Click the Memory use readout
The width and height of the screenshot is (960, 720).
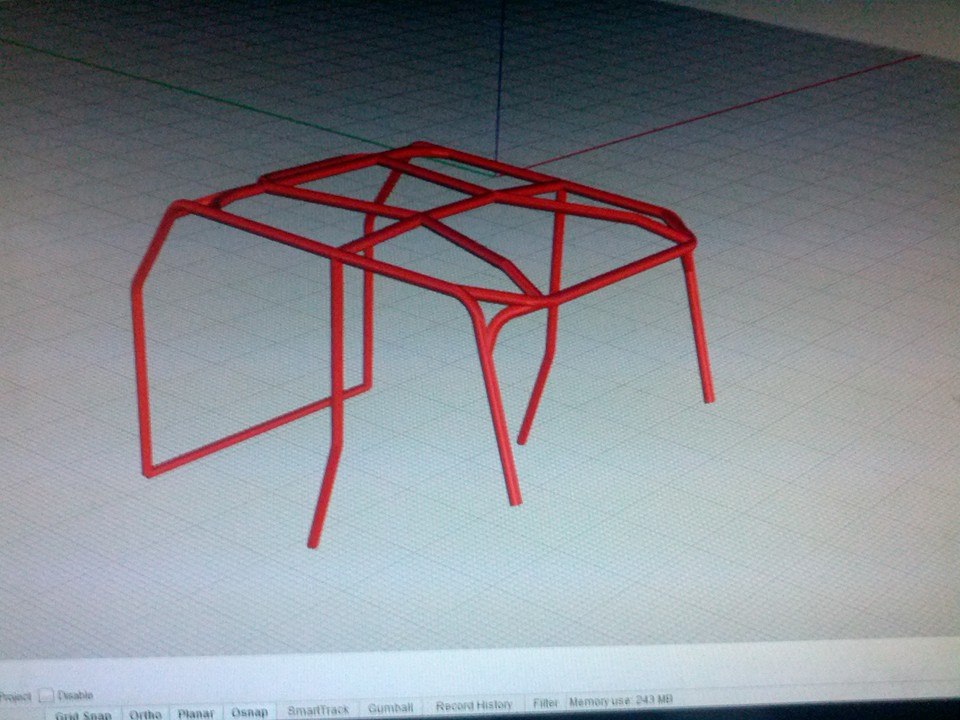[621, 700]
